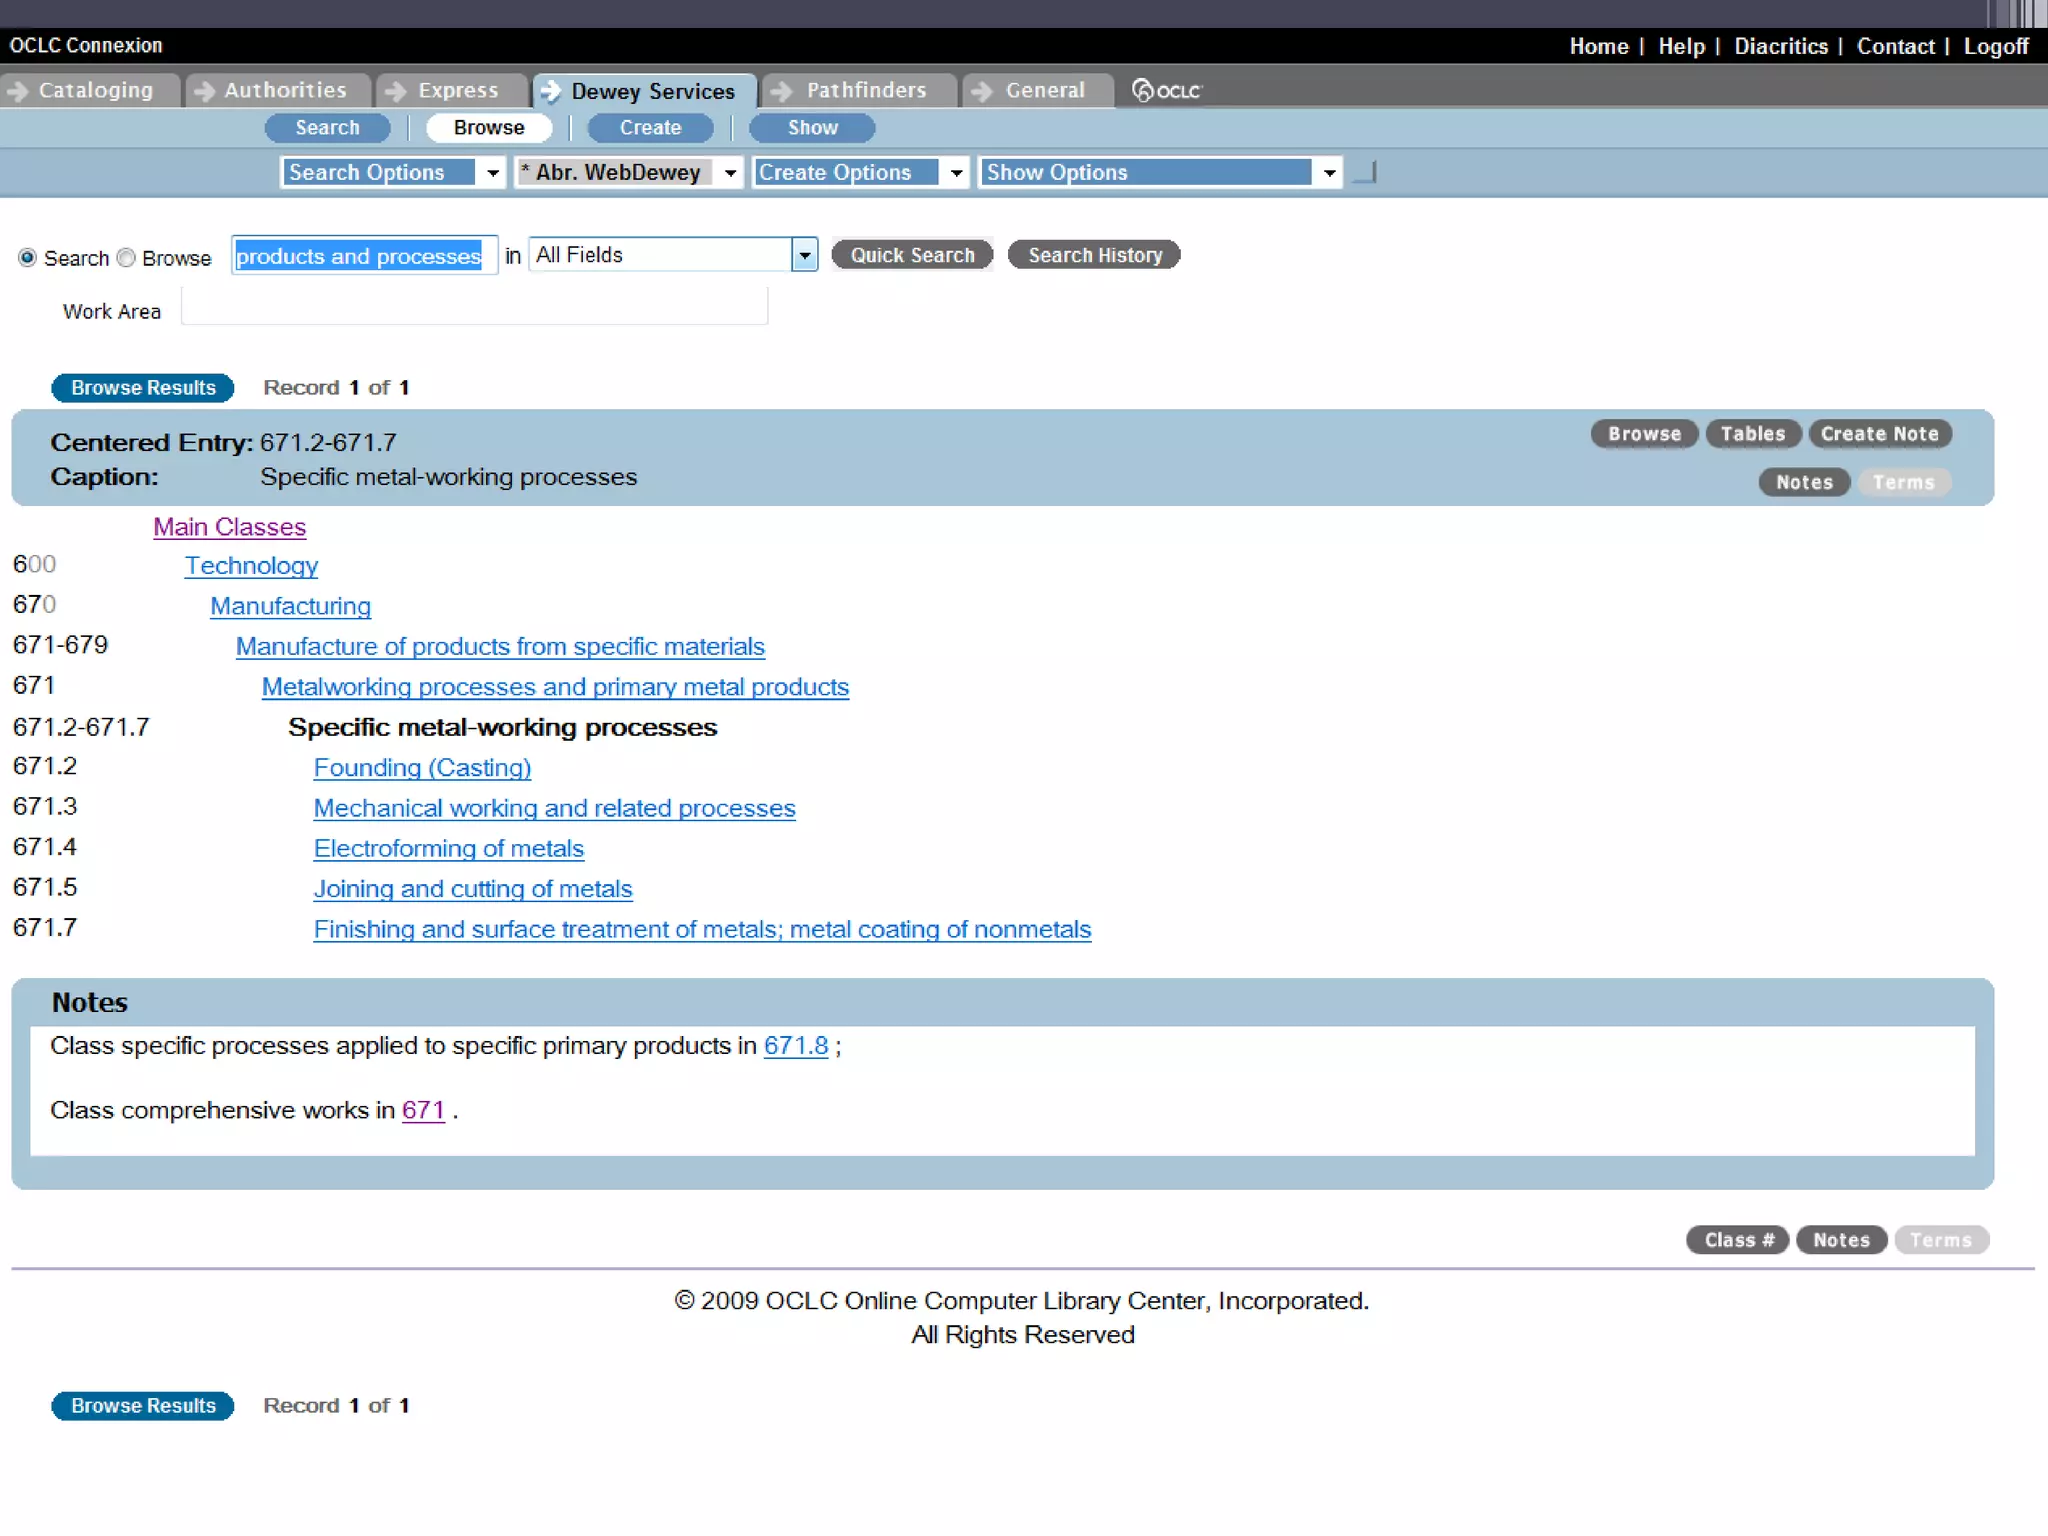Open the Show Options dropdown

click(x=1329, y=173)
